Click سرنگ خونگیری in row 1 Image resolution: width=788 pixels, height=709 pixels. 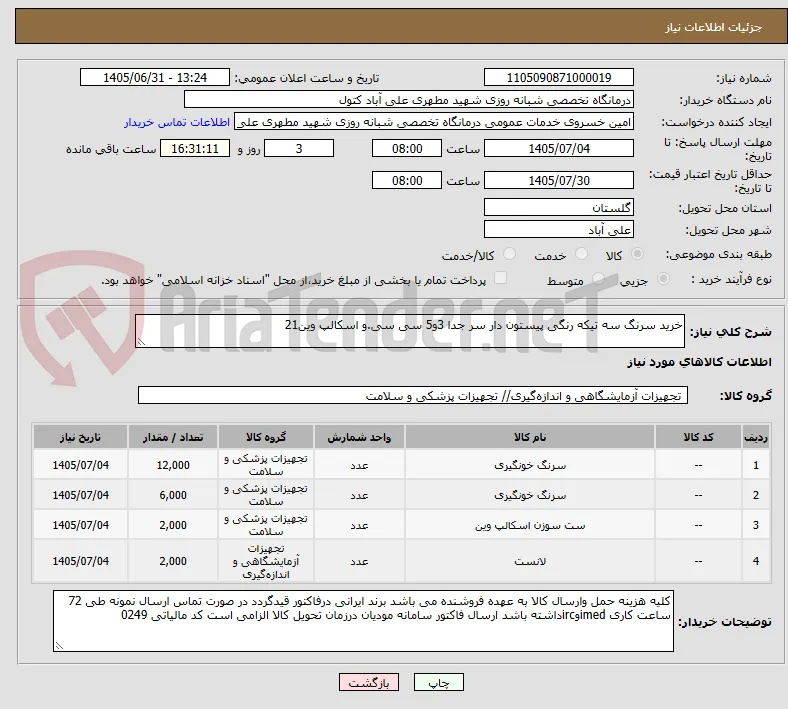coord(530,465)
